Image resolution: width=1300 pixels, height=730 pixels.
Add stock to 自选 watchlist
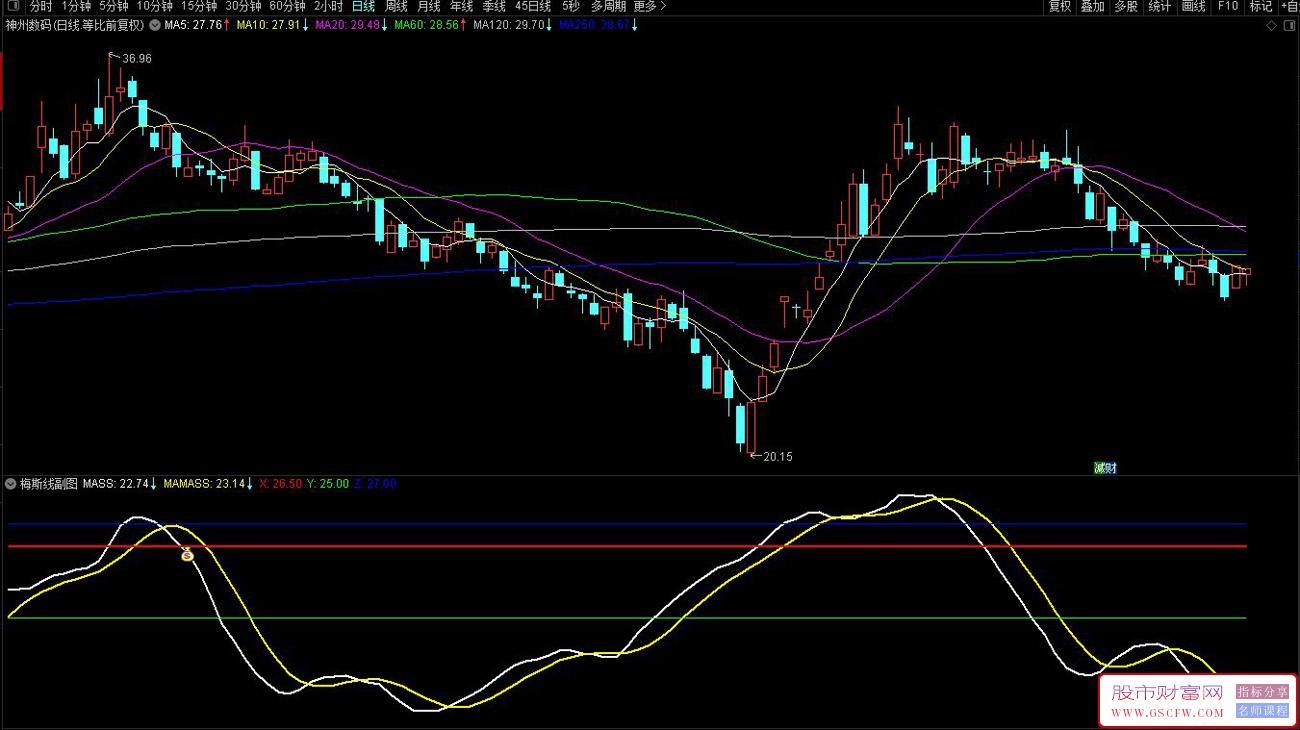click(x=1290, y=6)
